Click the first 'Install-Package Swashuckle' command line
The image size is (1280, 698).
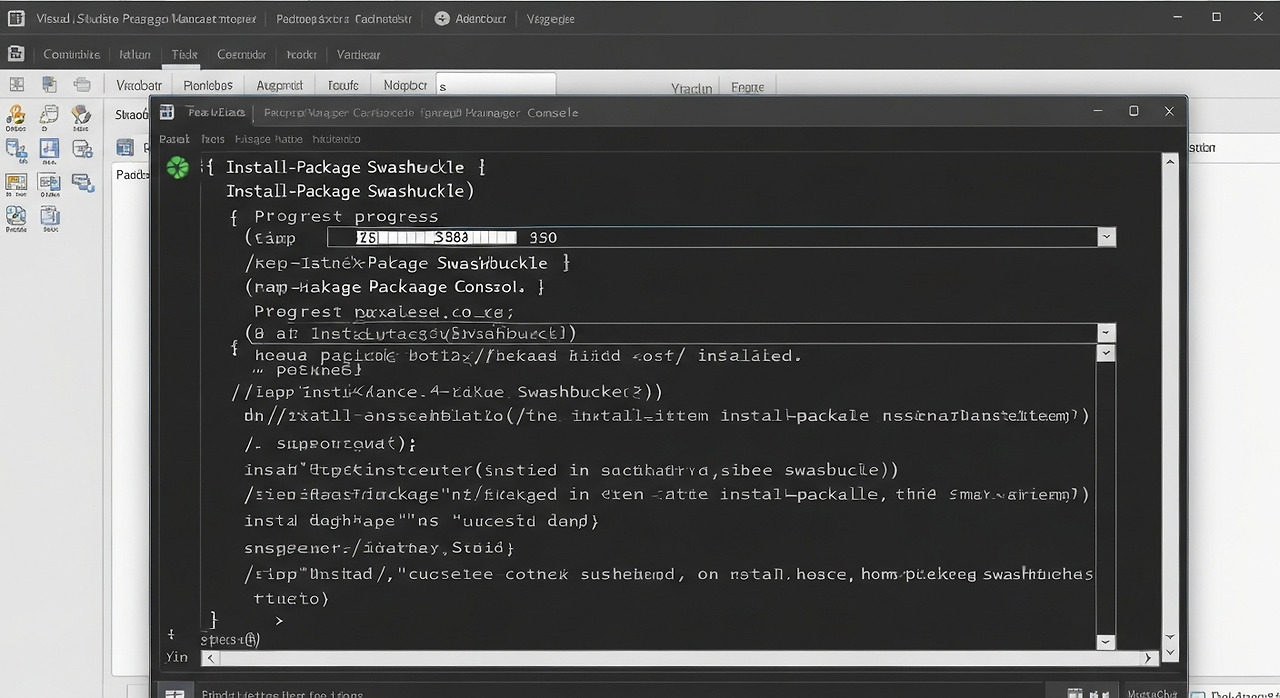tap(345, 167)
